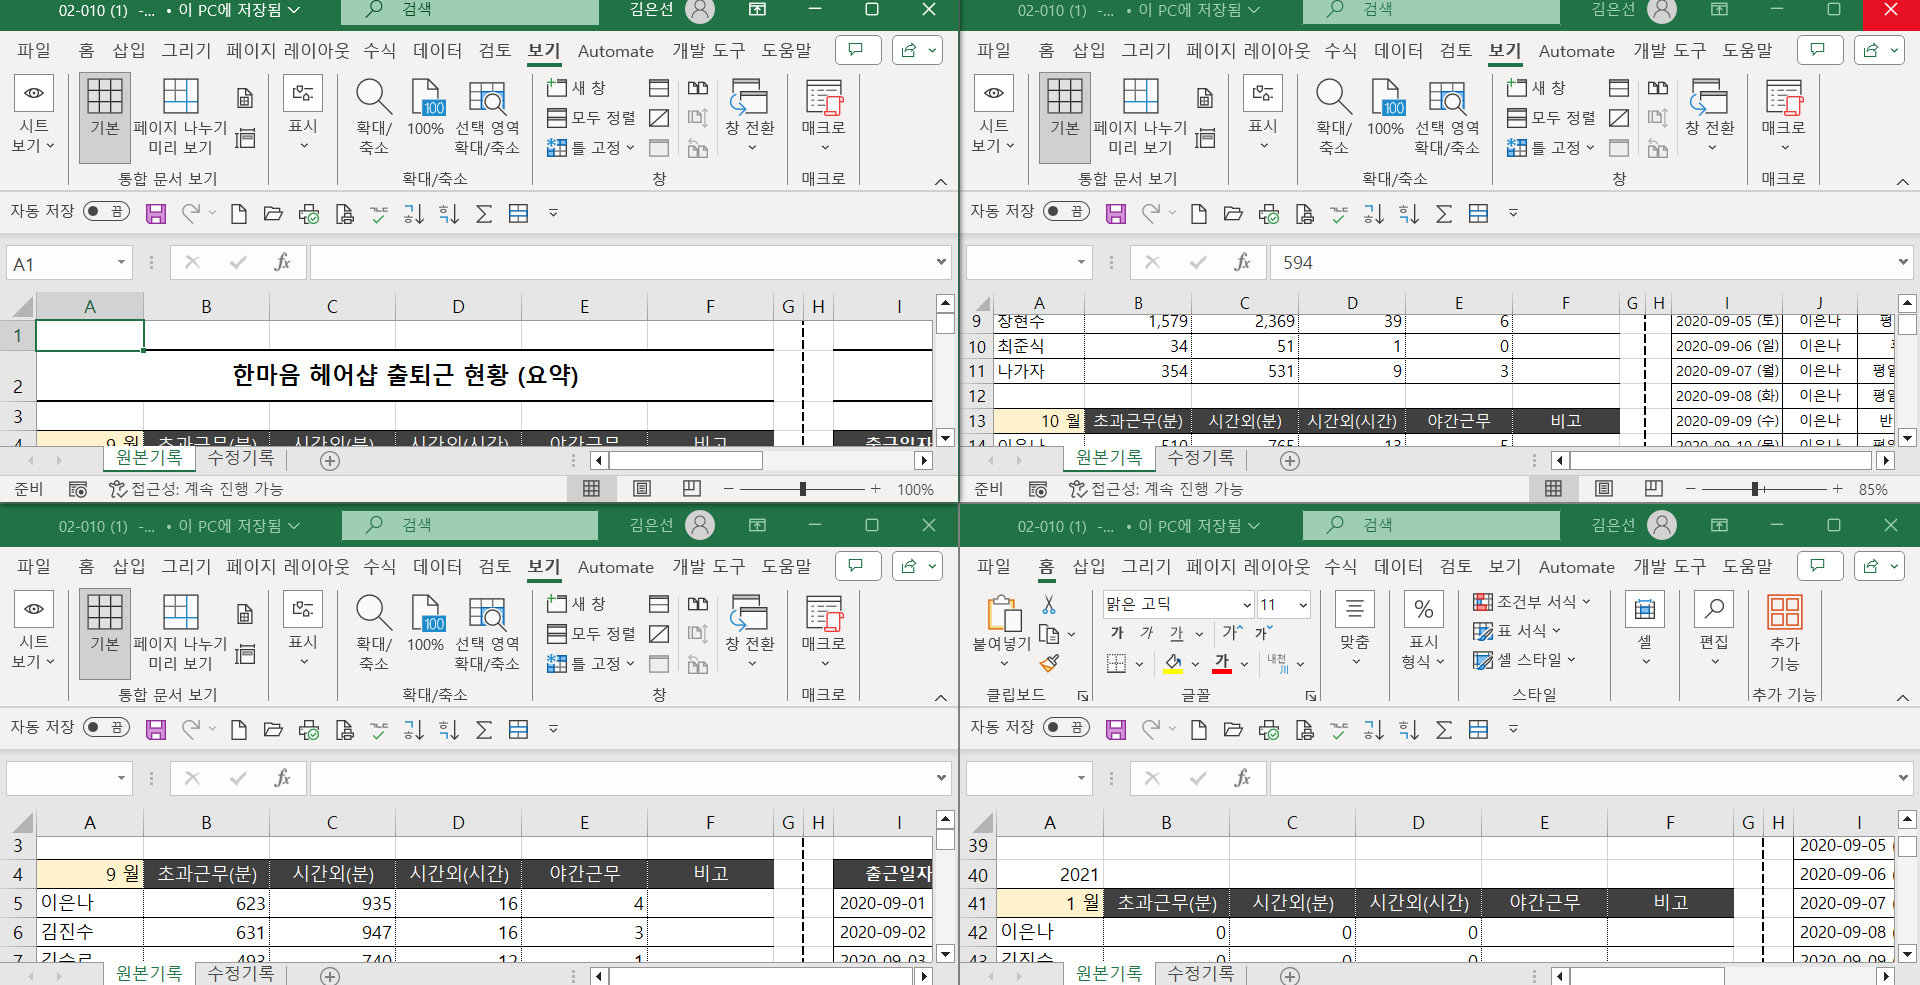This screenshot has width=1920, height=985.
Task: Toggle 자동 저장 switch in bottom-left window
Action: tap(106, 727)
